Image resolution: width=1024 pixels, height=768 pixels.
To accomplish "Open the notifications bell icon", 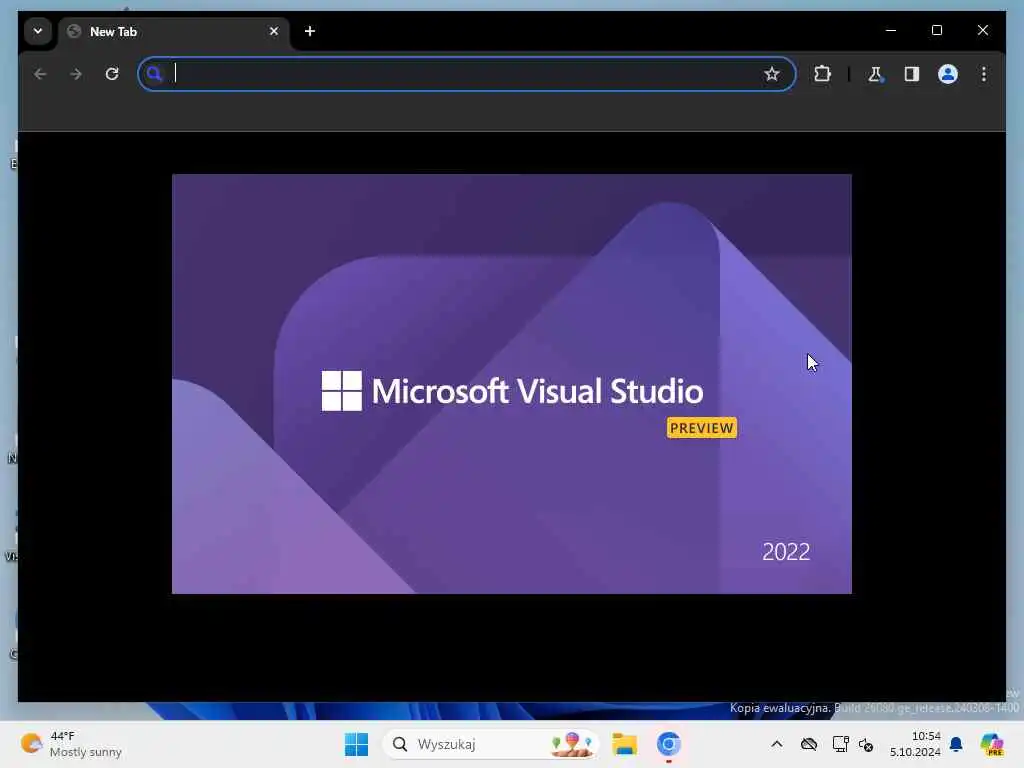I will click(x=956, y=744).
